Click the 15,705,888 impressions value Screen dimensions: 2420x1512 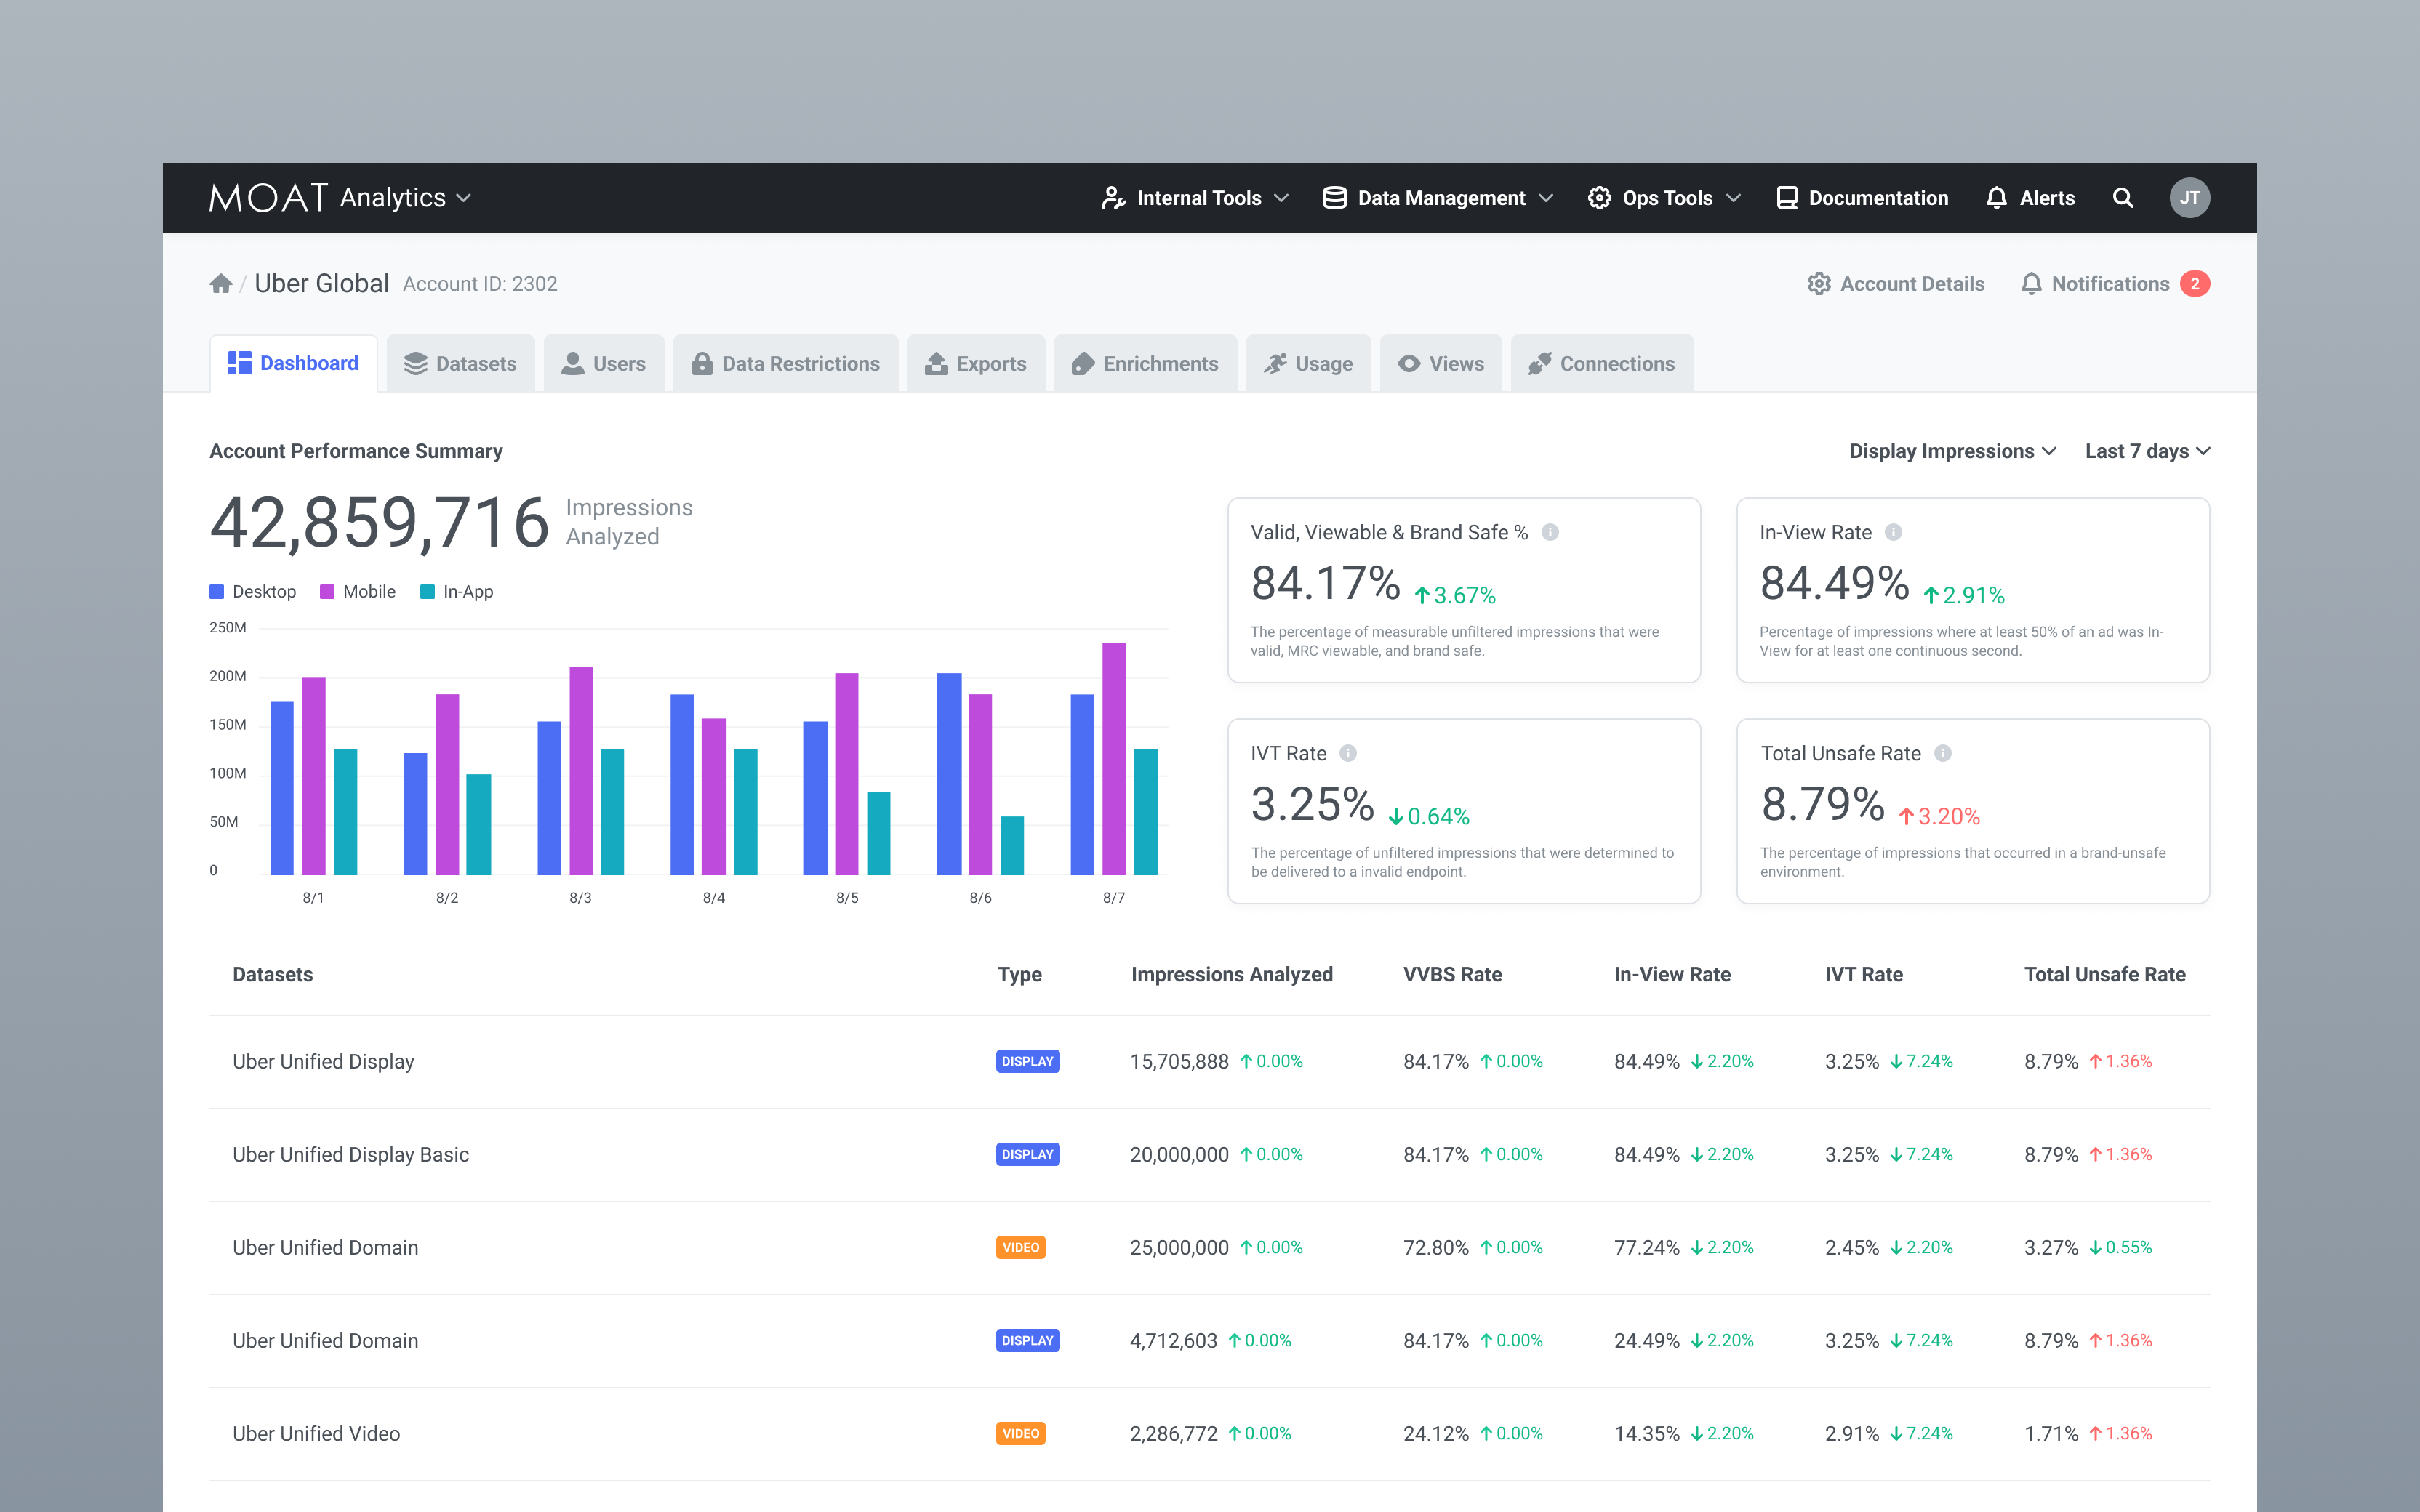[x=1179, y=1061]
